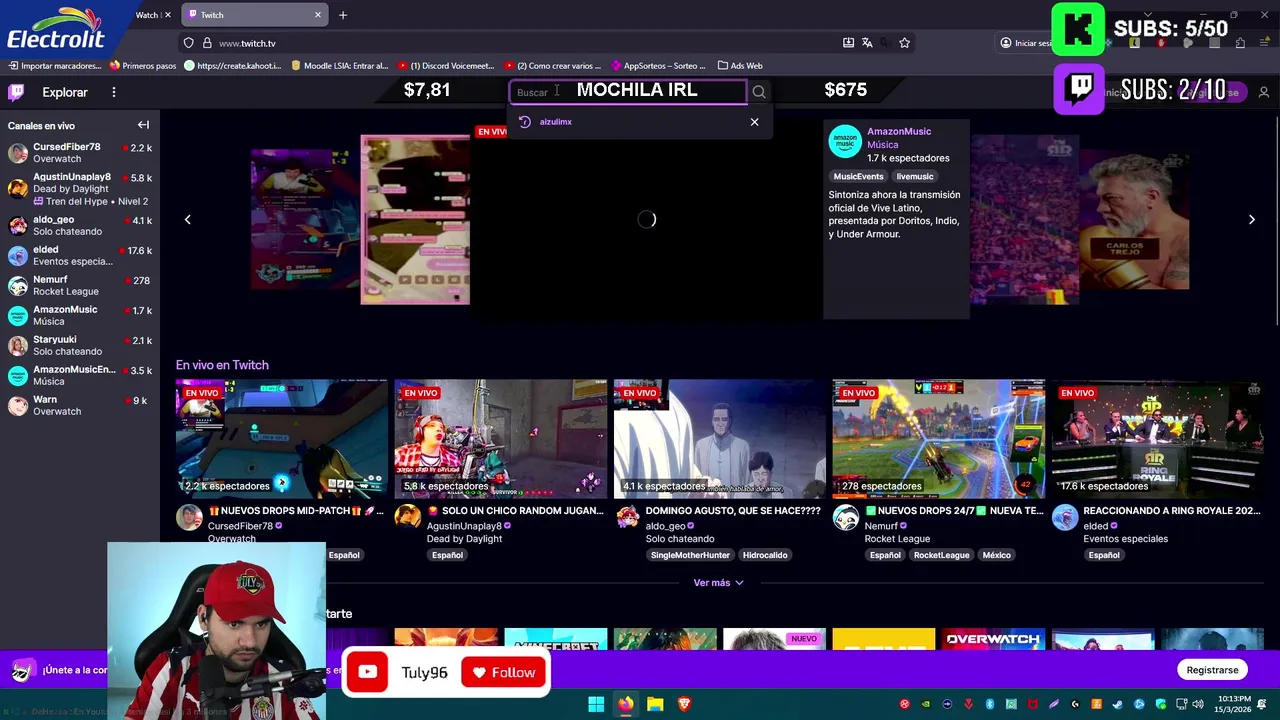Launch Brave browser from taskbar
Viewport: 1280px width, 720px height.
(684, 704)
